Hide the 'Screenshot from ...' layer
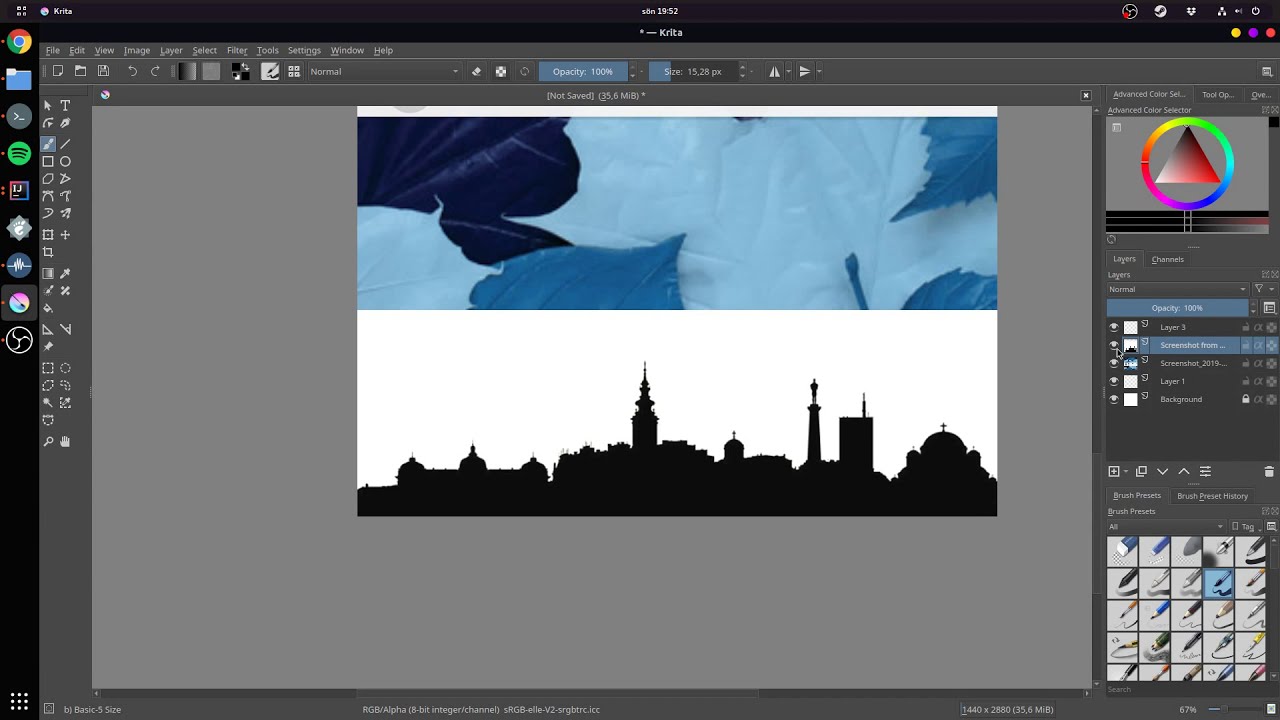Image resolution: width=1280 pixels, height=720 pixels. click(x=1114, y=345)
